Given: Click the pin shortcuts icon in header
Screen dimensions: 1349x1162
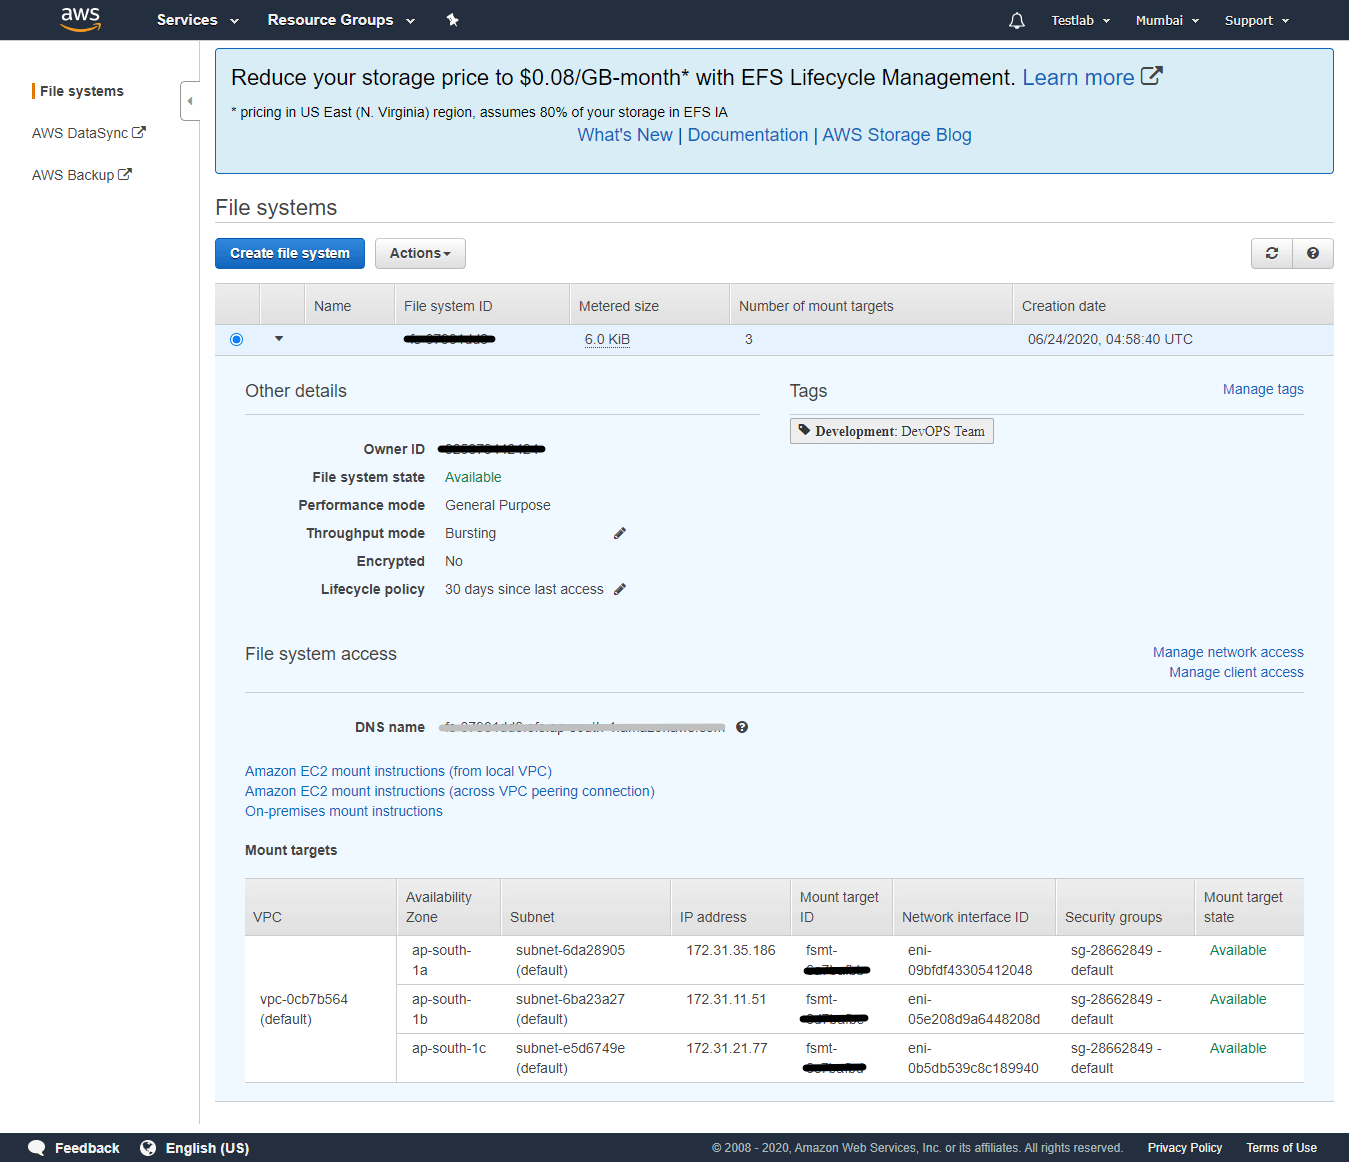Looking at the screenshot, I should click(x=452, y=20).
